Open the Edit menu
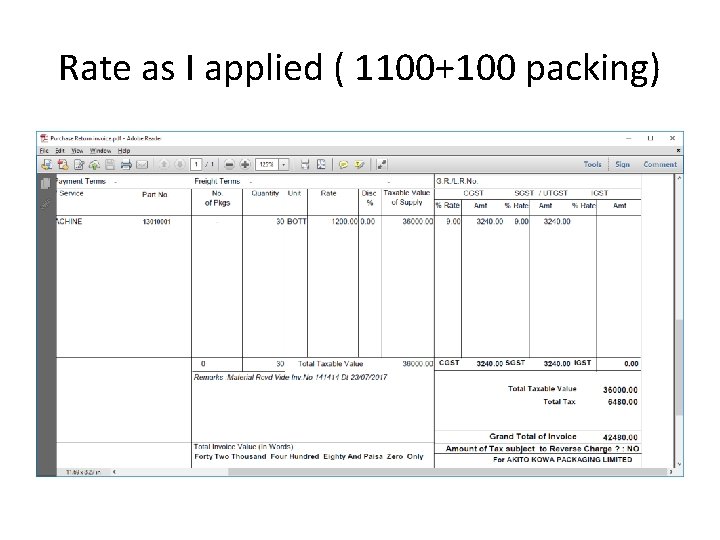The image size is (720, 540). [x=60, y=151]
